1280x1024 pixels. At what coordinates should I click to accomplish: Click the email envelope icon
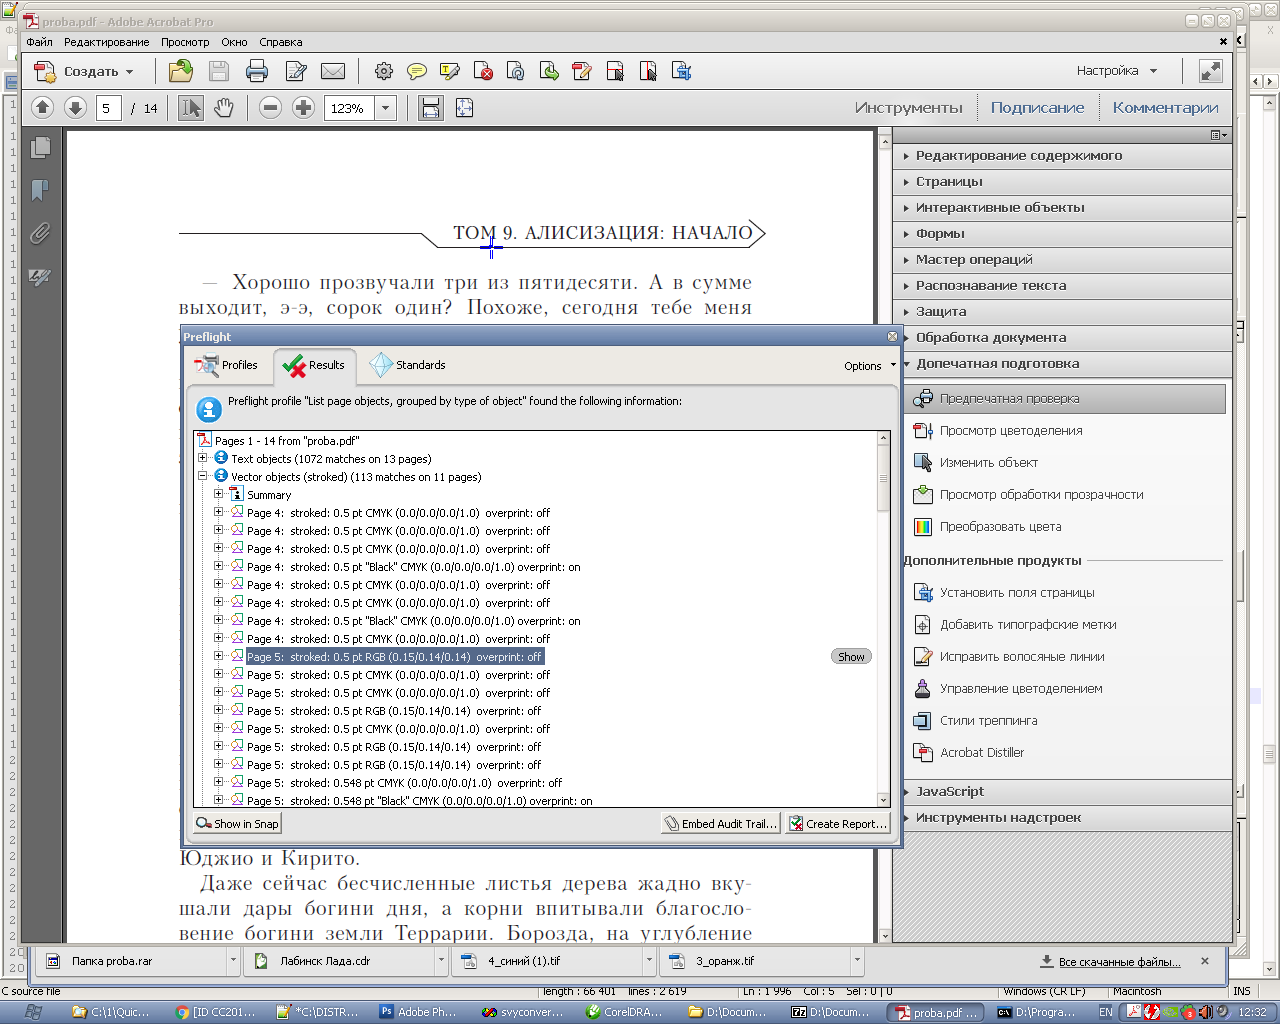pyautogui.click(x=332, y=71)
